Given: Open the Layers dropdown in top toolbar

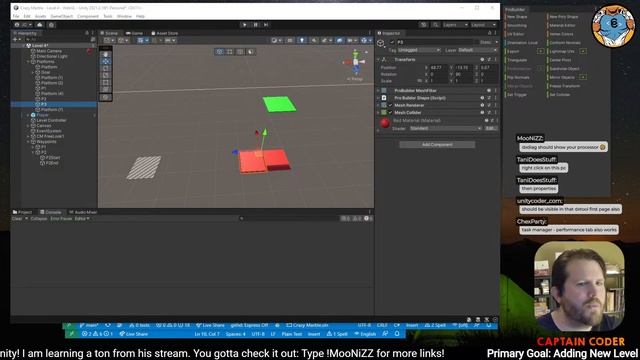Looking at the screenshot, I should [456, 25].
